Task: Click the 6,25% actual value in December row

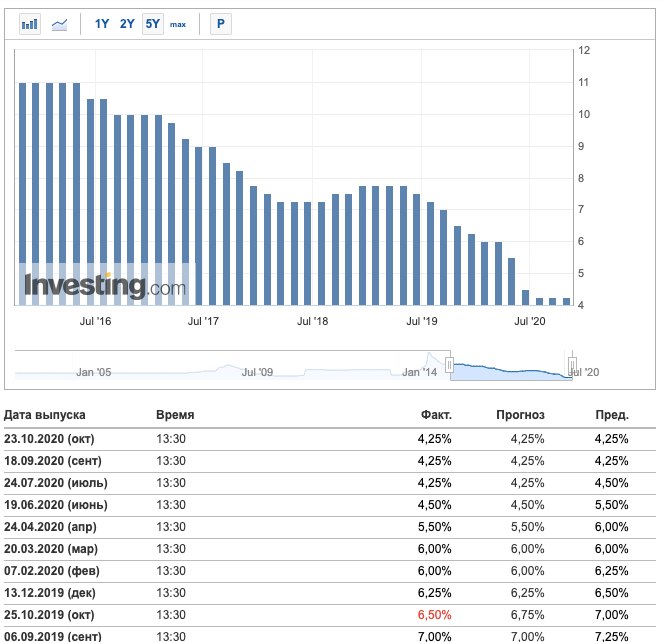Action: (x=435, y=593)
